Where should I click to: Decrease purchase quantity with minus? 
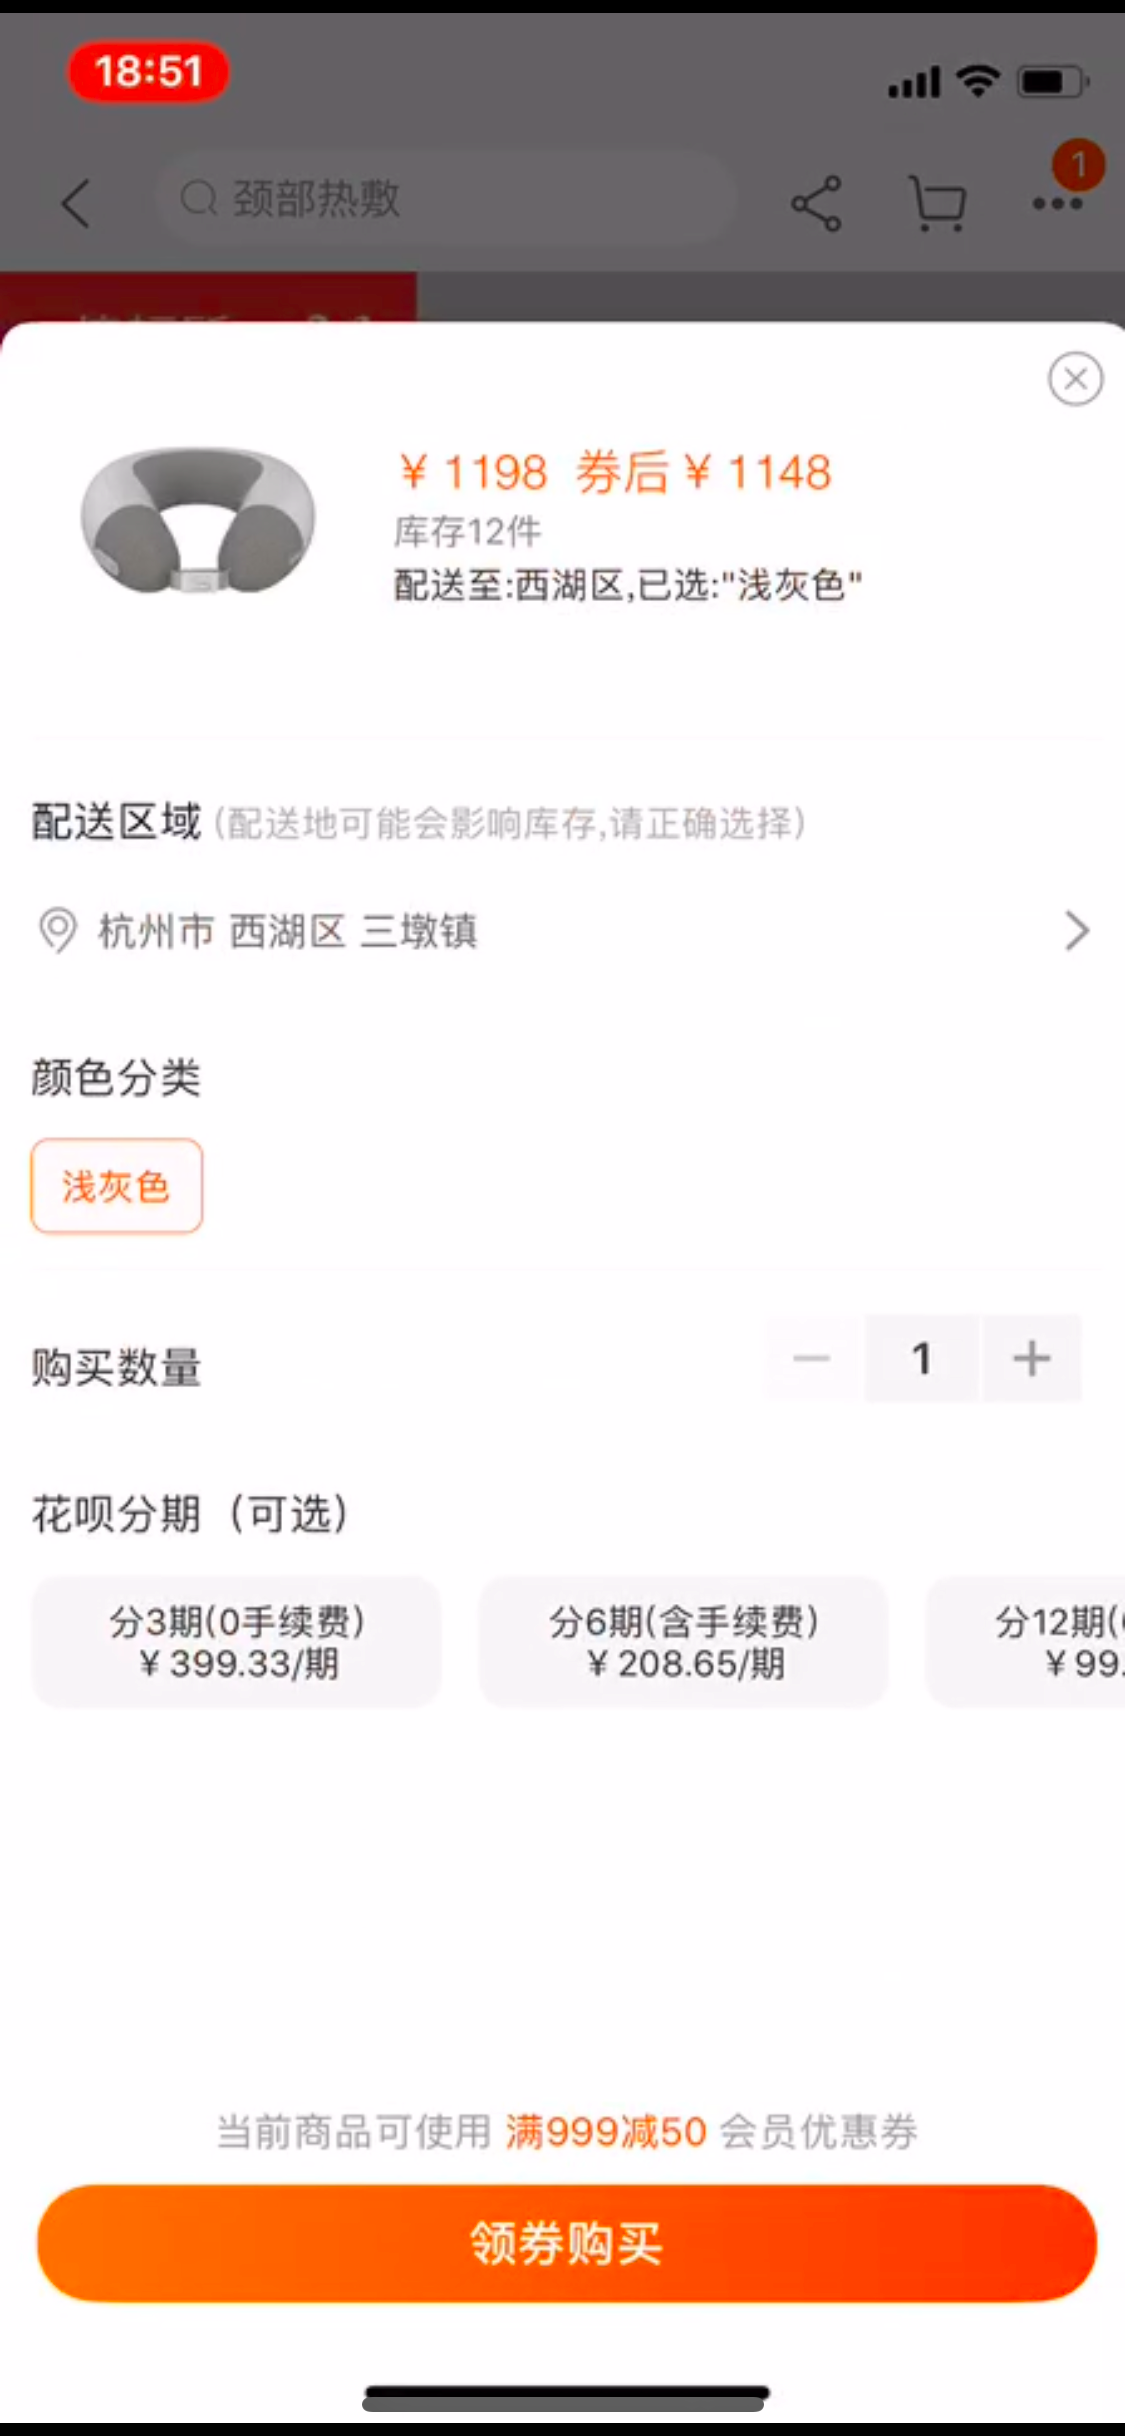coord(812,1358)
